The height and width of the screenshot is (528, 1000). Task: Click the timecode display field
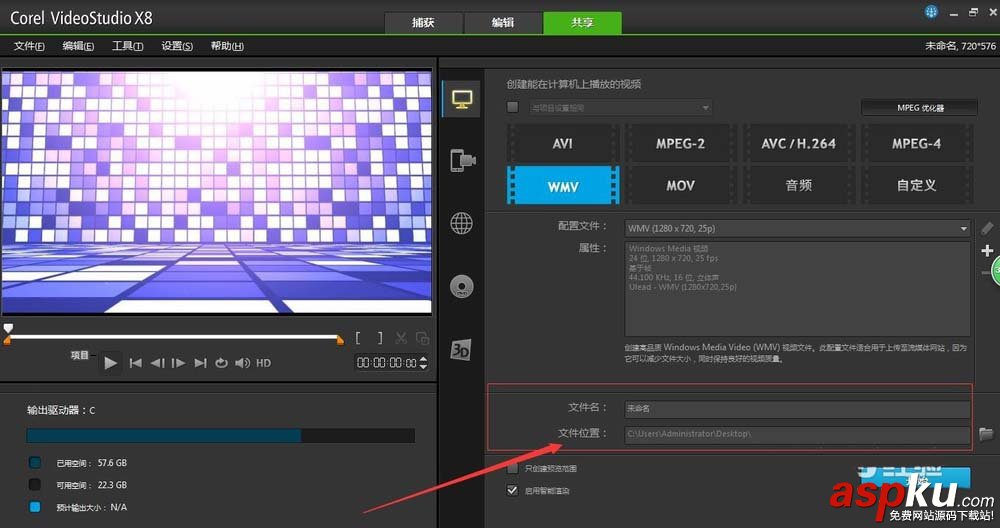pos(386,363)
